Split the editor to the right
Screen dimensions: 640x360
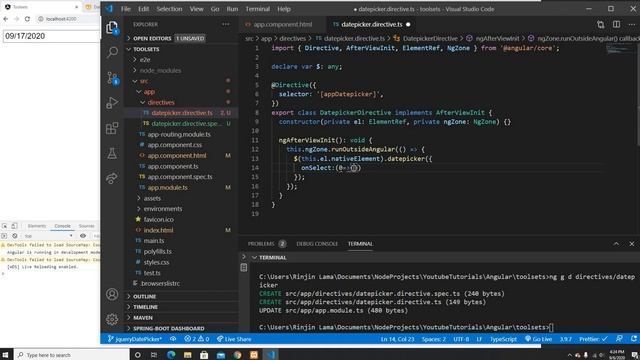pos(616,24)
